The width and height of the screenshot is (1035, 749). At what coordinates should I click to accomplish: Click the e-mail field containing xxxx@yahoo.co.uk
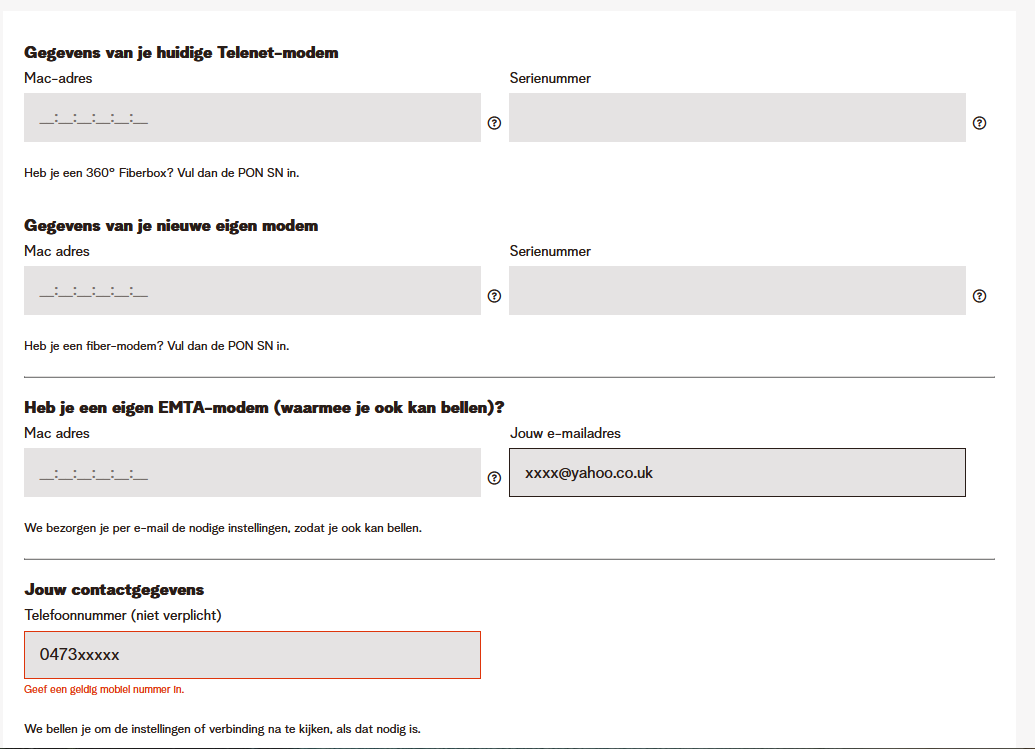click(x=737, y=473)
